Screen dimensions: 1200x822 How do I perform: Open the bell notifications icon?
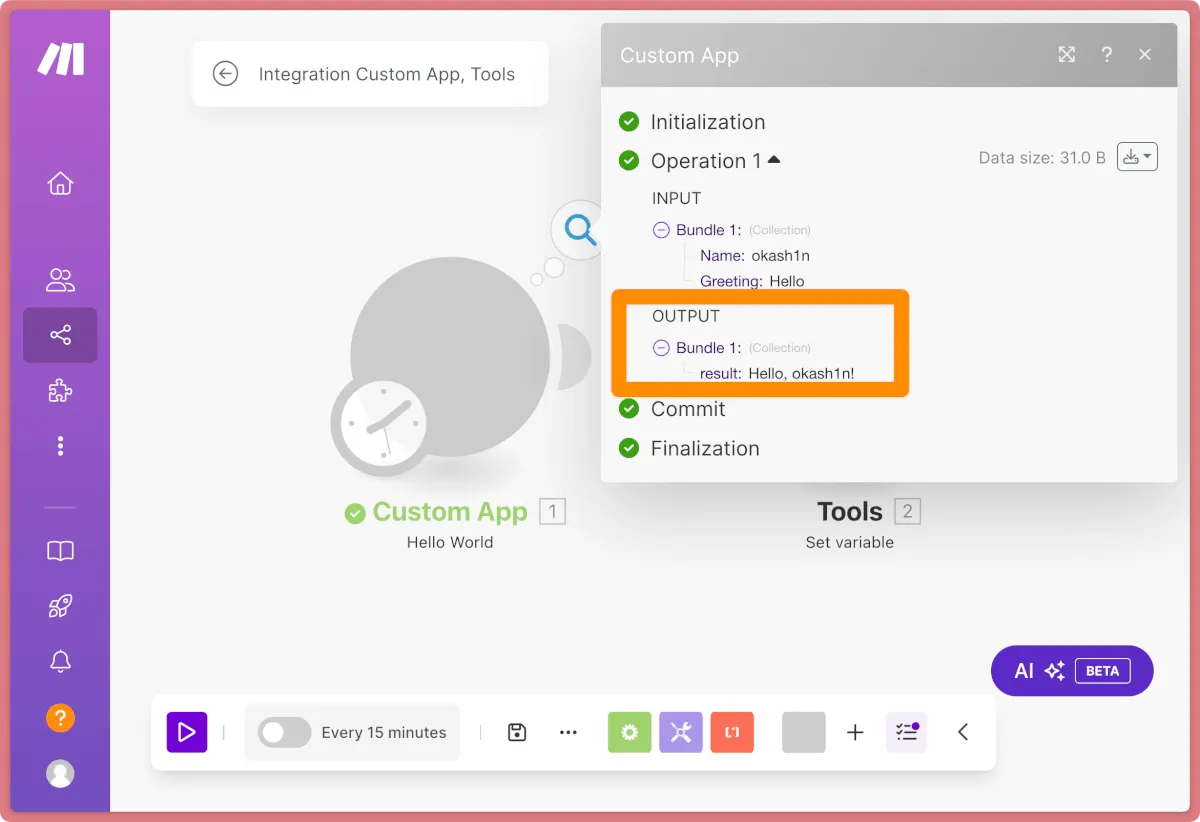[x=60, y=661]
